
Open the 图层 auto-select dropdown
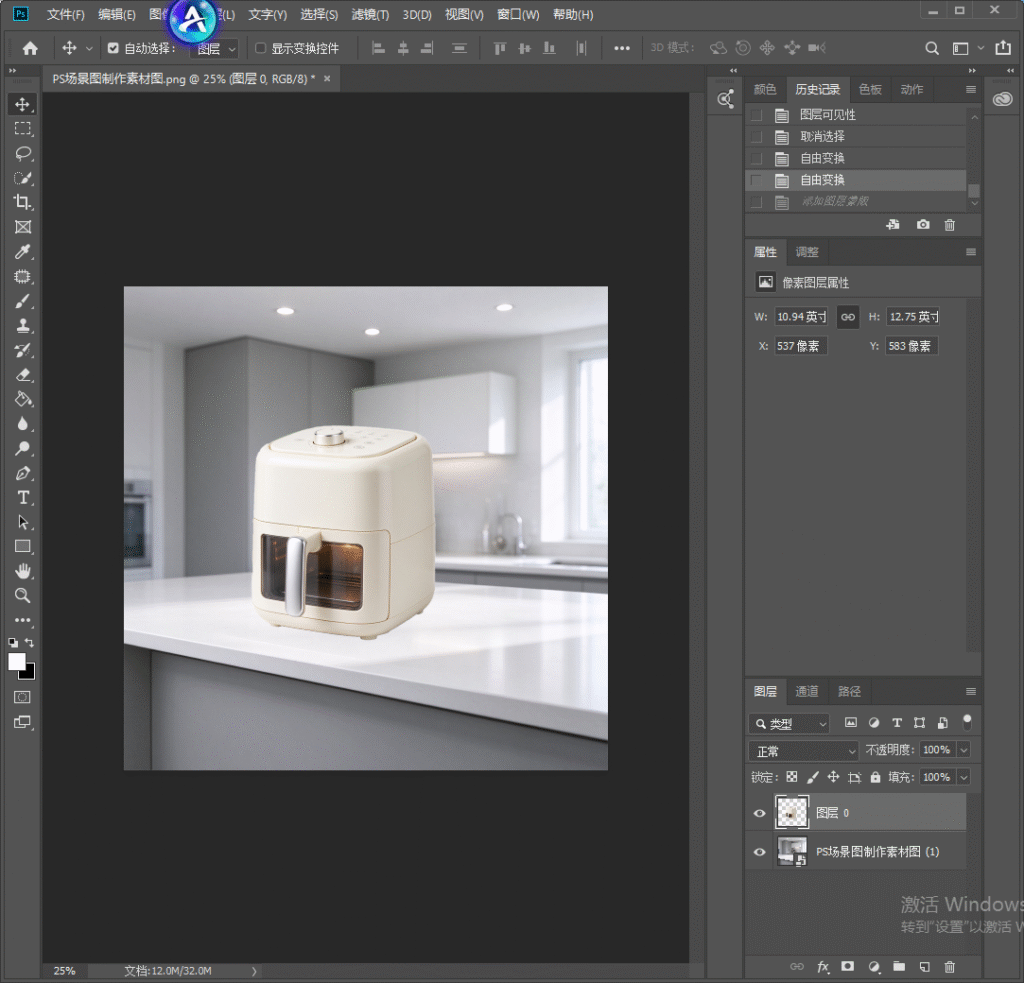click(215, 49)
